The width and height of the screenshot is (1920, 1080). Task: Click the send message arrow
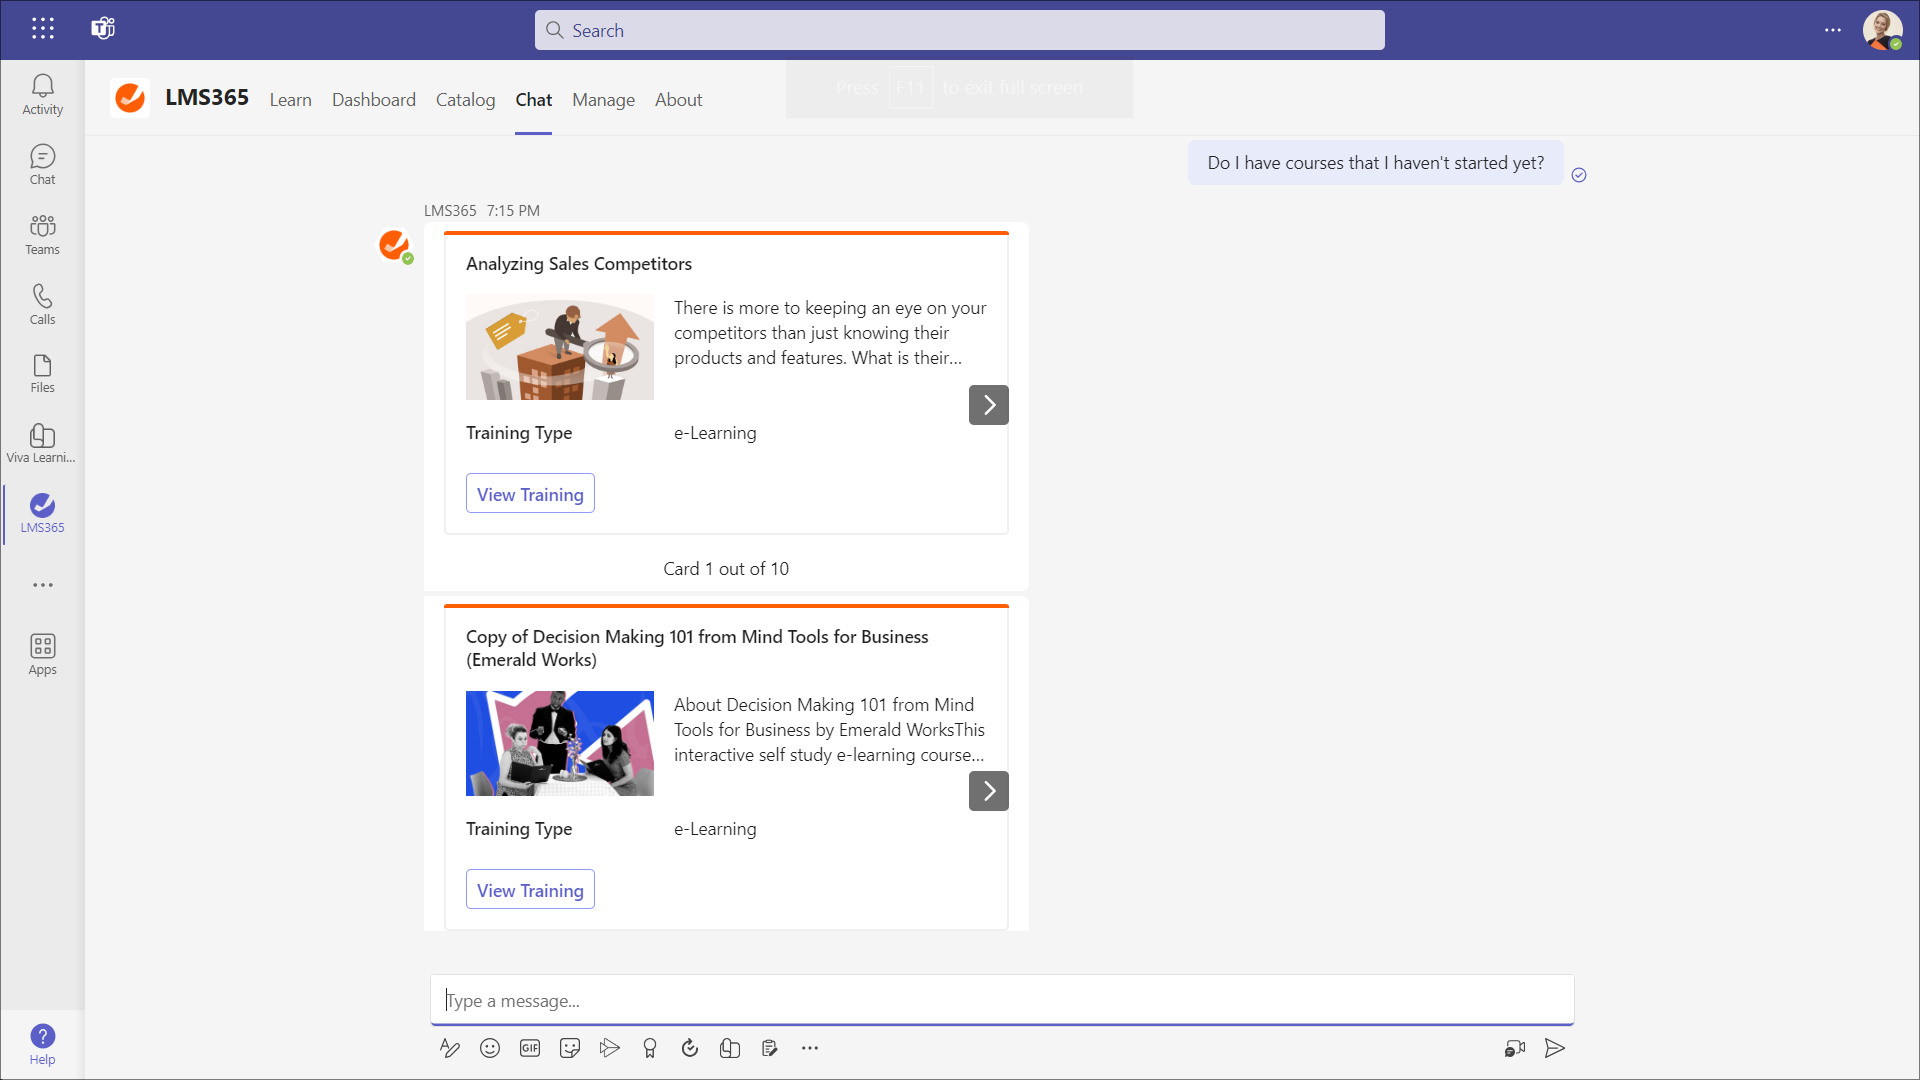click(1554, 1048)
